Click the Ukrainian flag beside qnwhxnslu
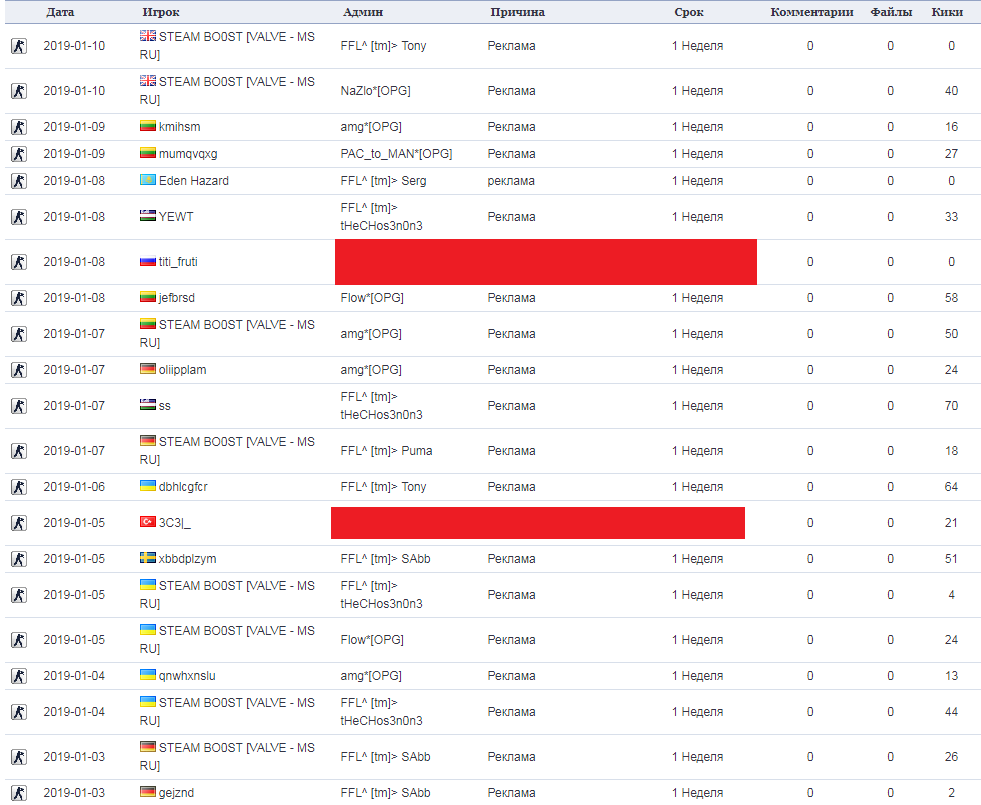This screenshot has height=805, width=981. coord(148,675)
